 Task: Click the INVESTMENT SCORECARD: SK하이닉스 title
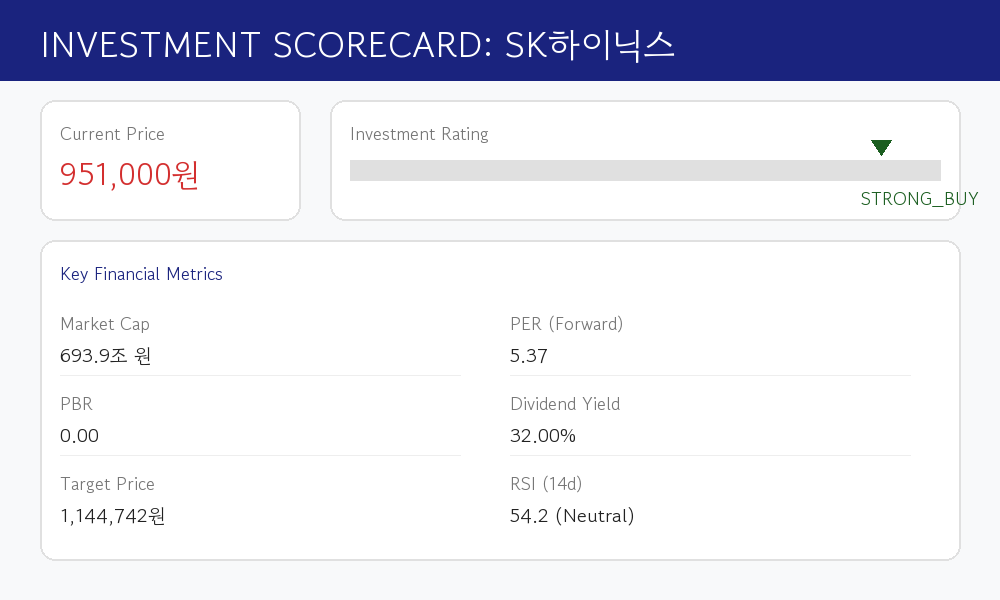click(x=358, y=45)
